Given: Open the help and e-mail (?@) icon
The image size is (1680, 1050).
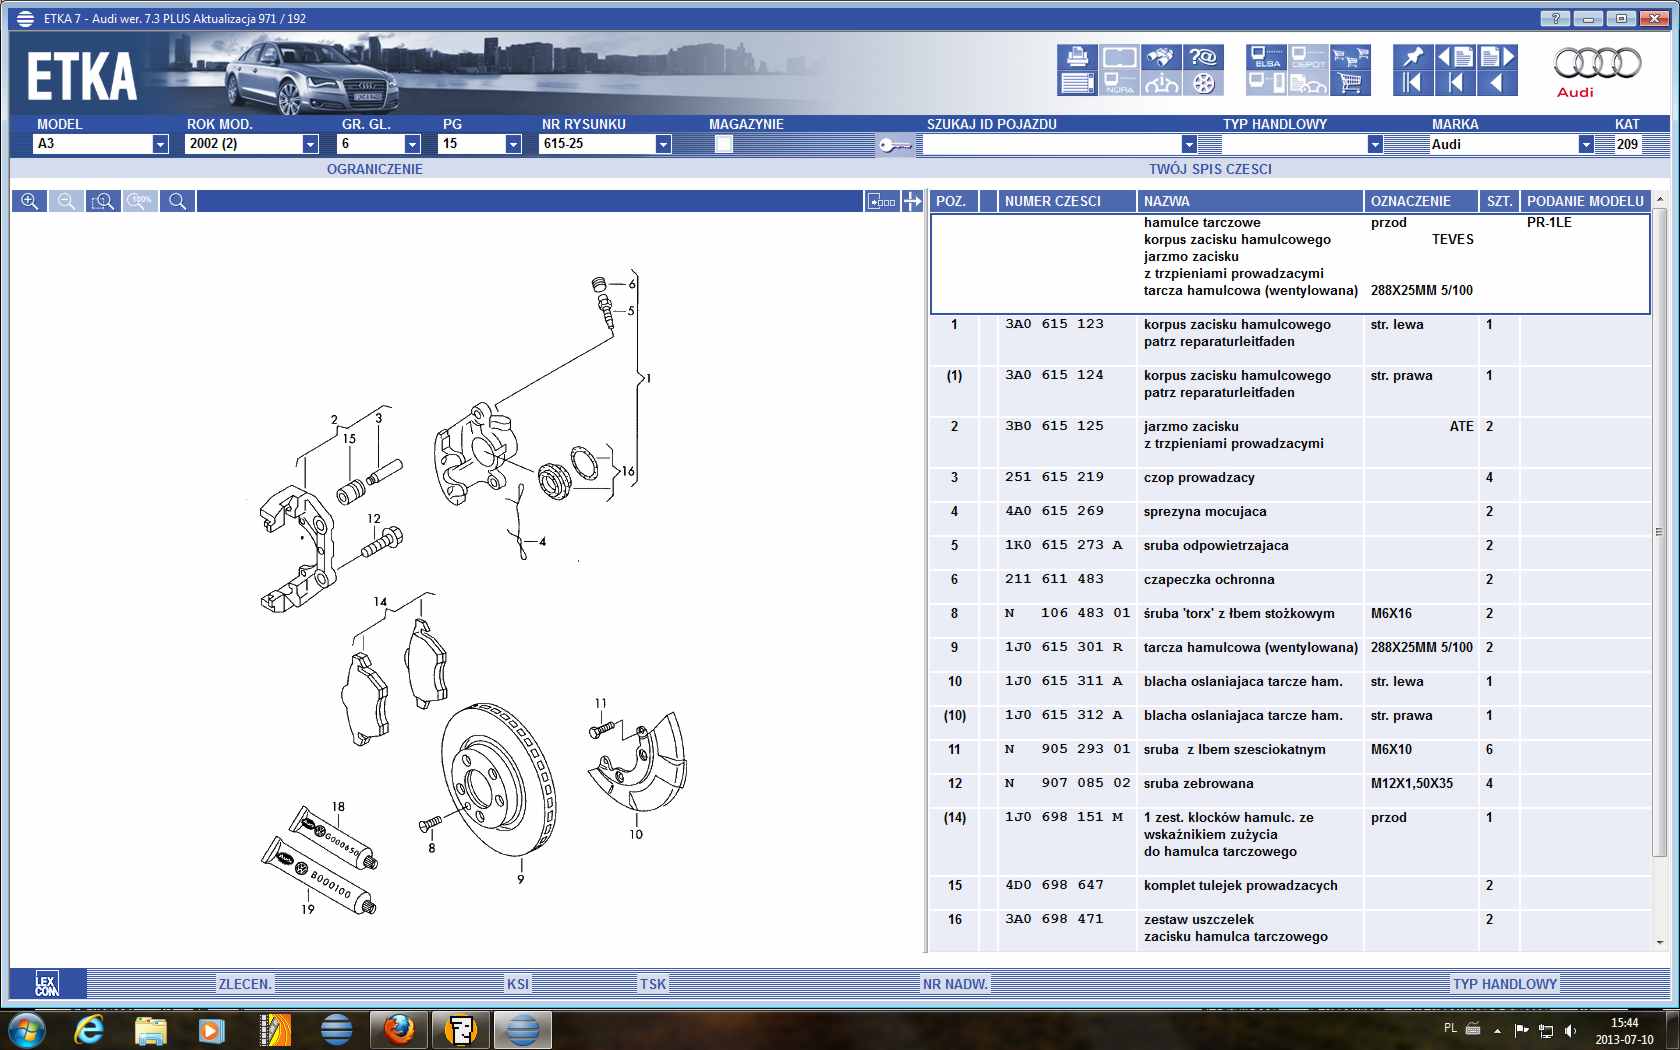Looking at the screenshot, I should [1204, 57].
